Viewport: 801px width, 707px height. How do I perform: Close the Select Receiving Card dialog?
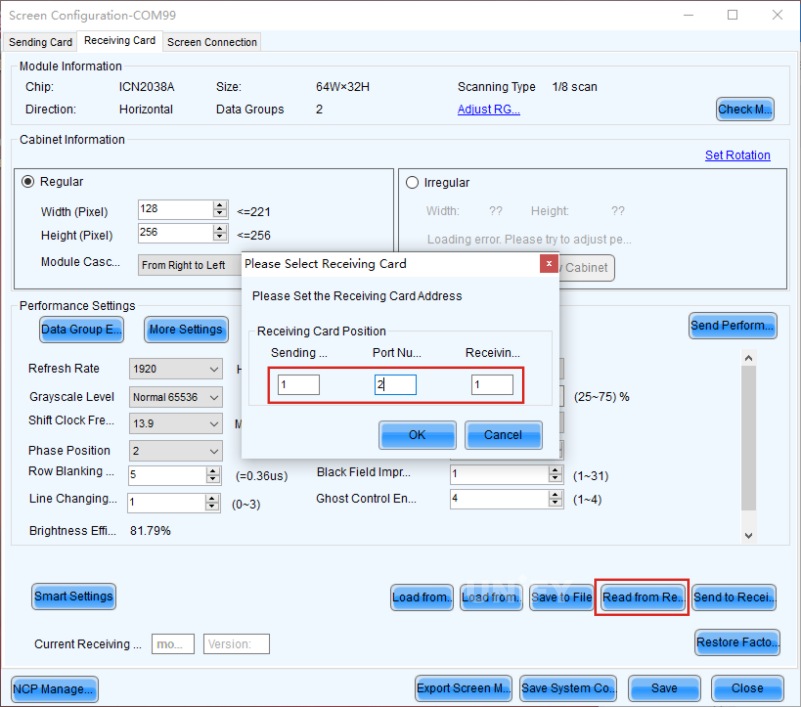(549, 264)
